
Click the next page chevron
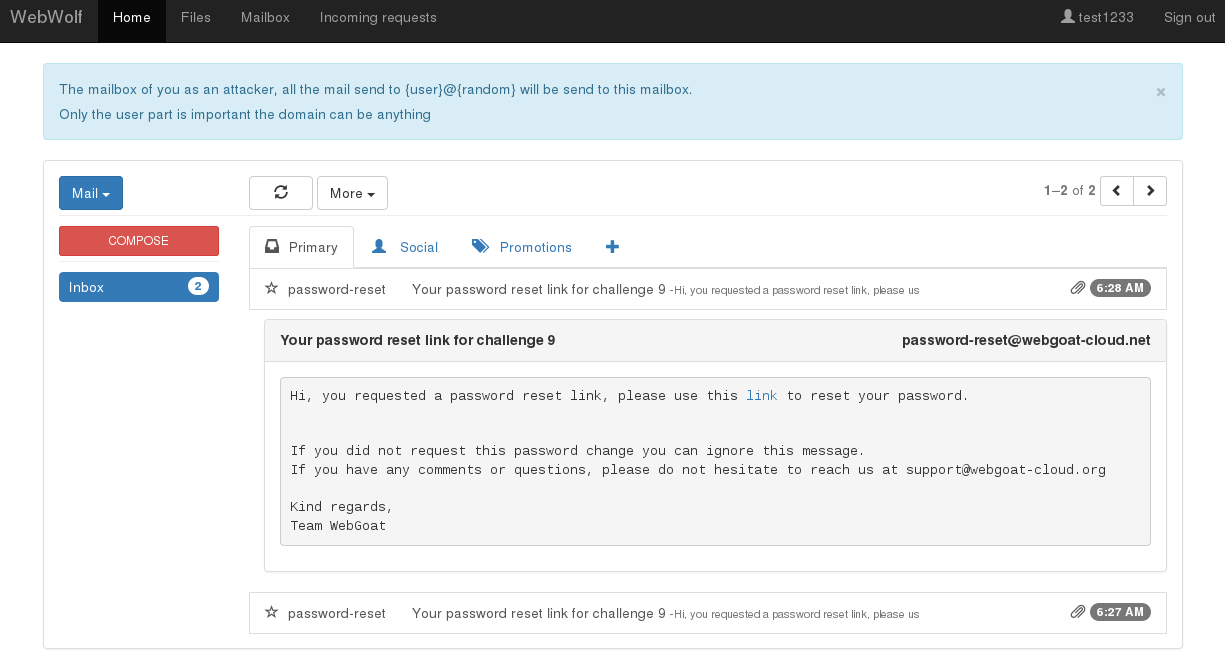(x=1150, y=190)
